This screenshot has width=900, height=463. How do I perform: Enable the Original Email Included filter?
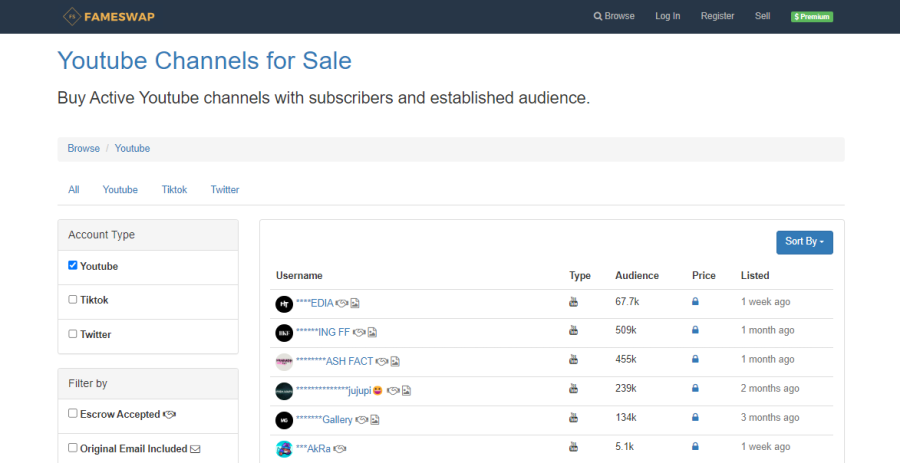[x=72, y=448]
